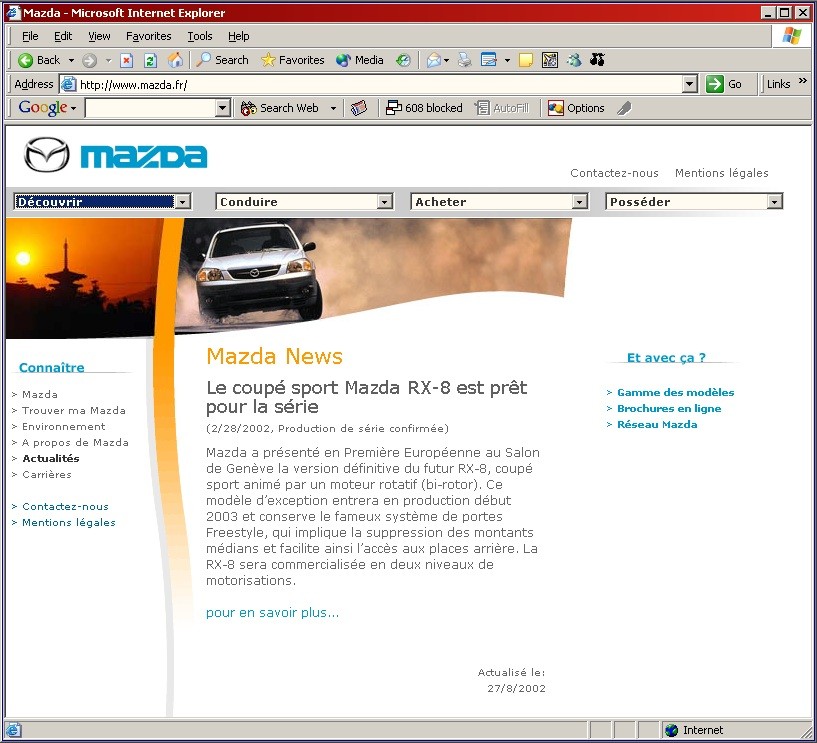Click the Refresh page icon

click(x=150, y=60)
